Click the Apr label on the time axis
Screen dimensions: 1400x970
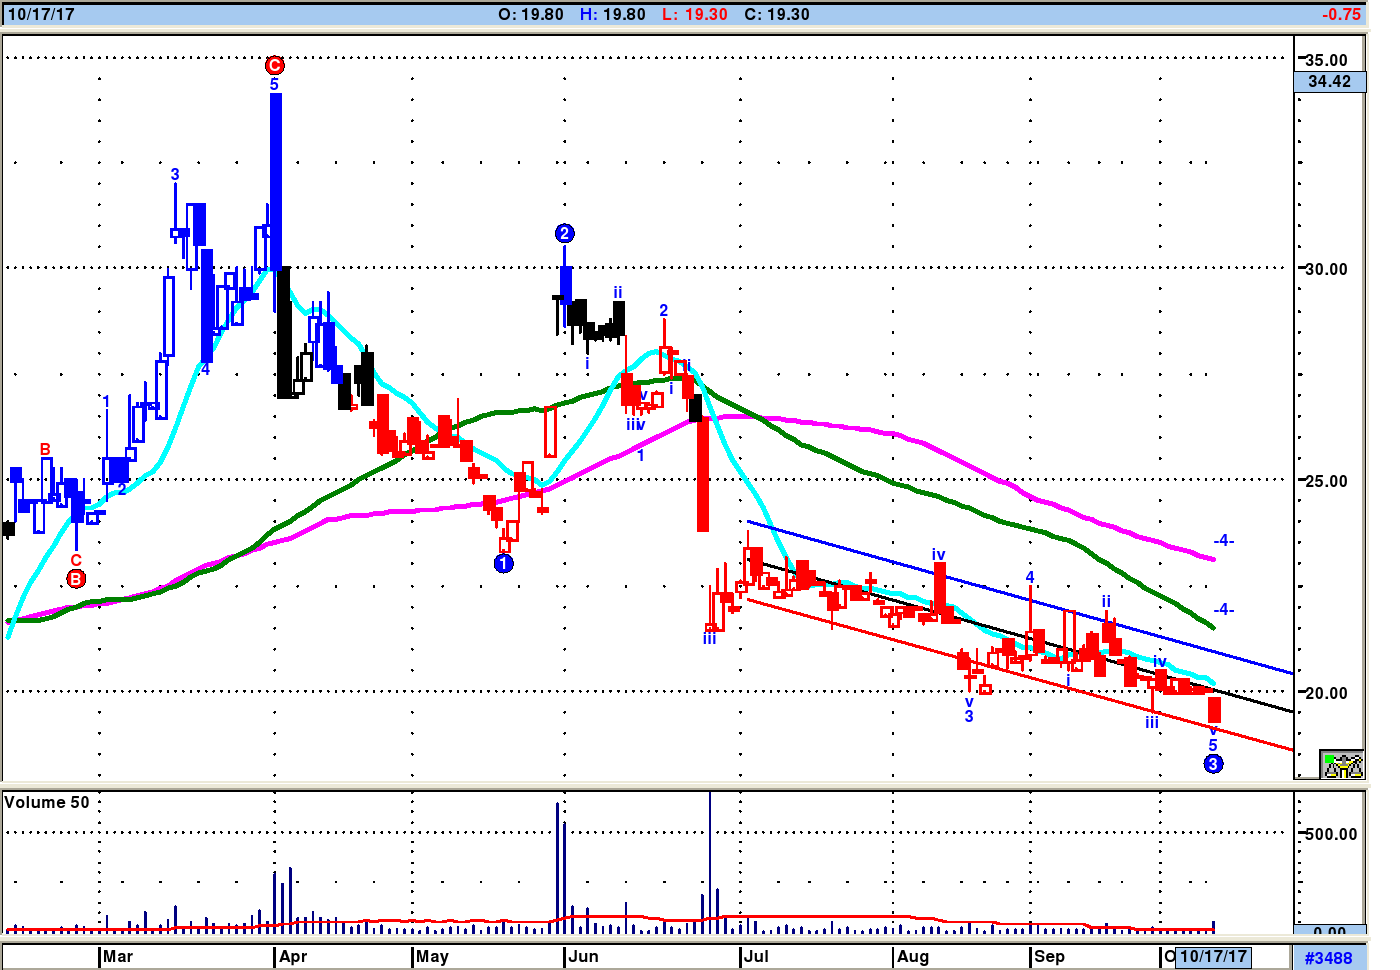coord(293,956)
